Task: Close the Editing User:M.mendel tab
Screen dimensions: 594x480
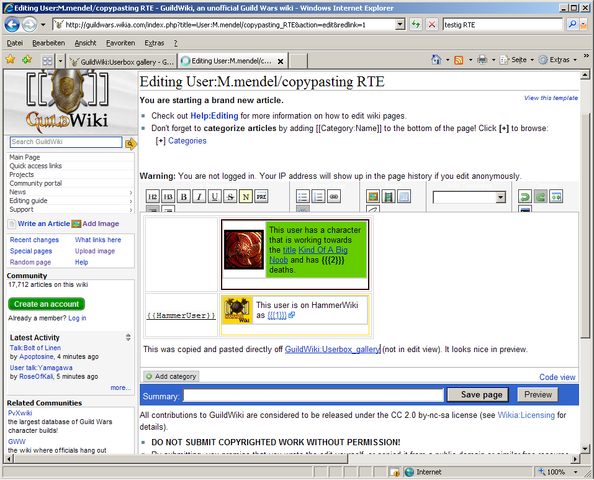Action: coord(280,61)
